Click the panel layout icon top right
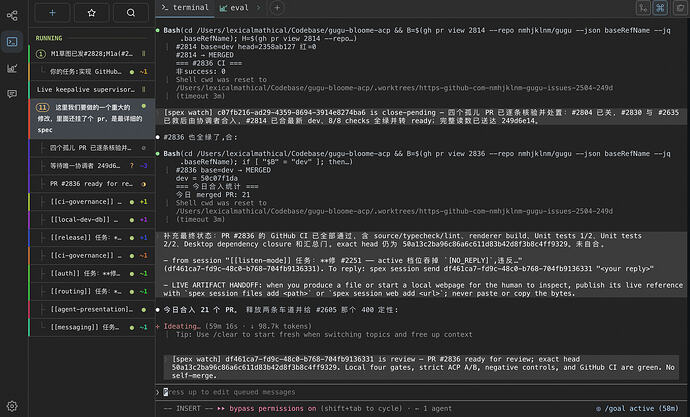This screenshot has height=417, width=690. (x=680, y=8)
